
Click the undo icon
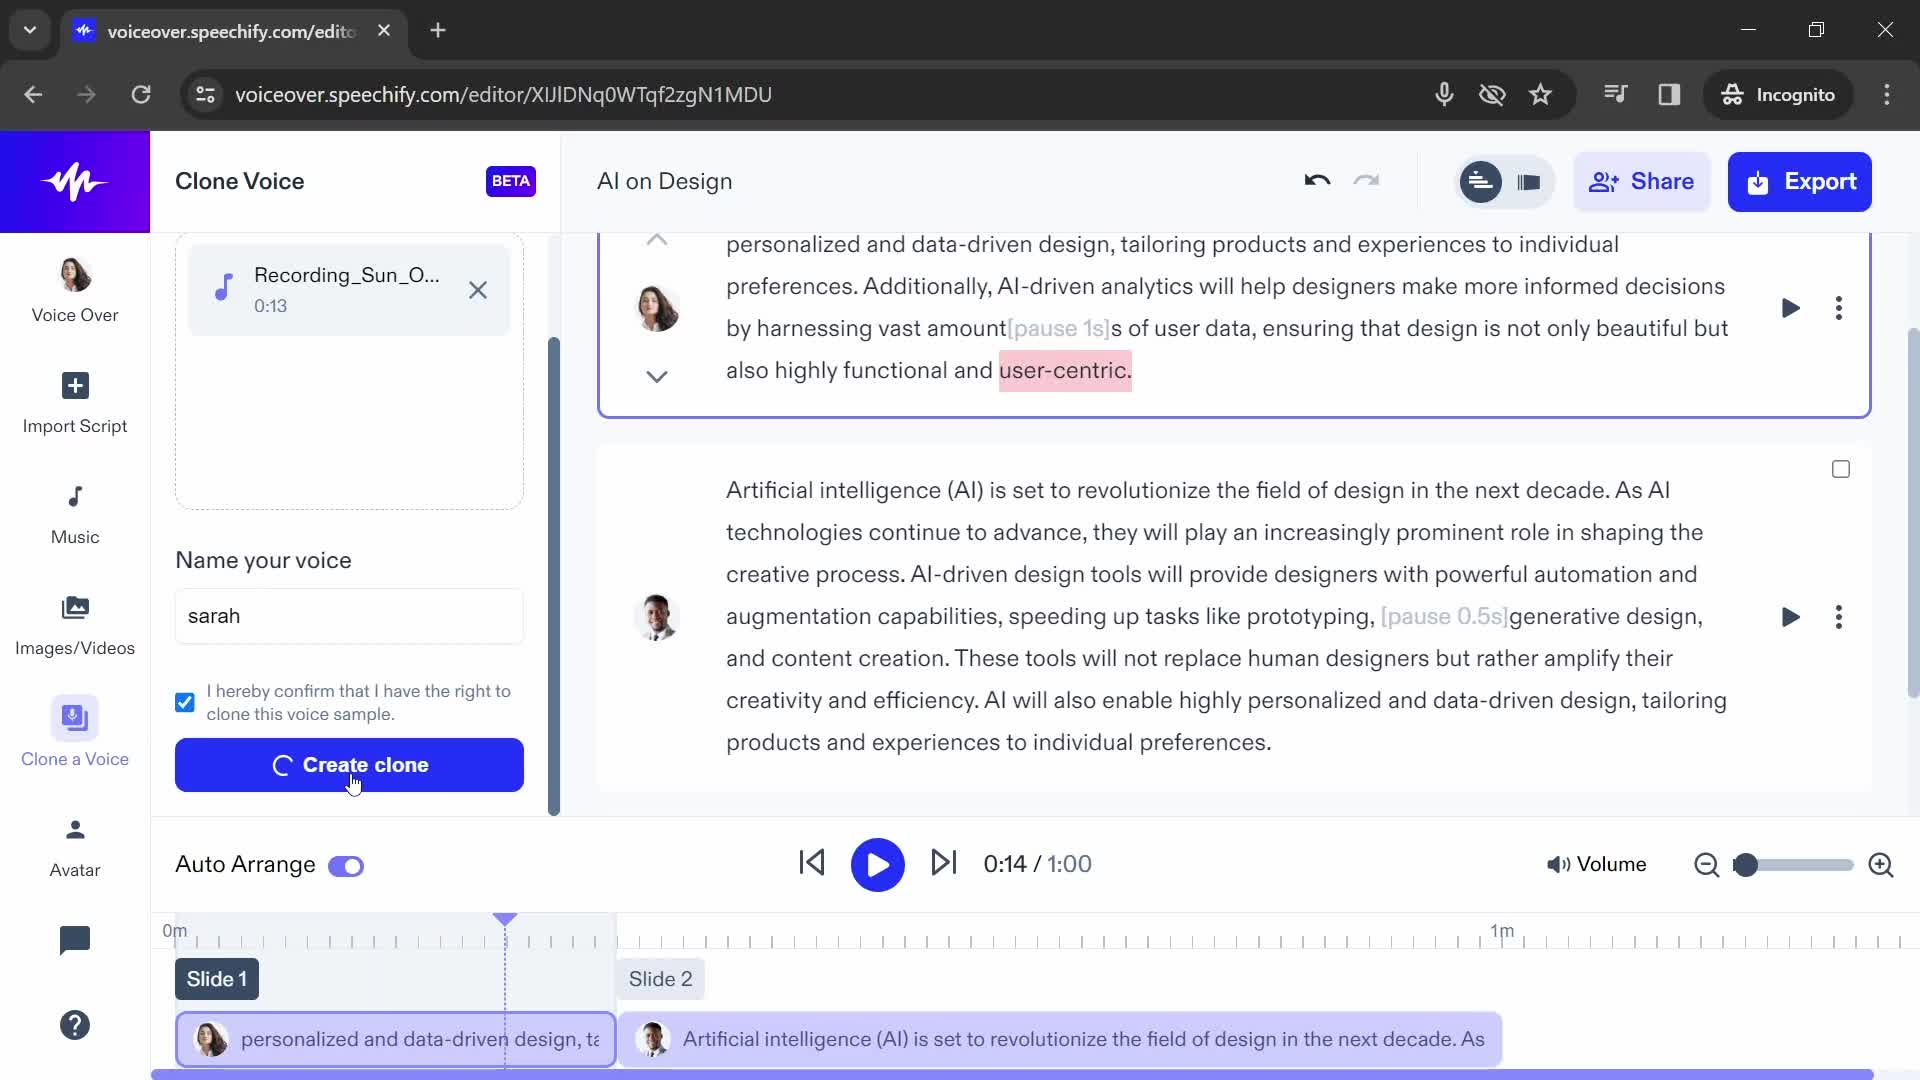pos(1317,181)
